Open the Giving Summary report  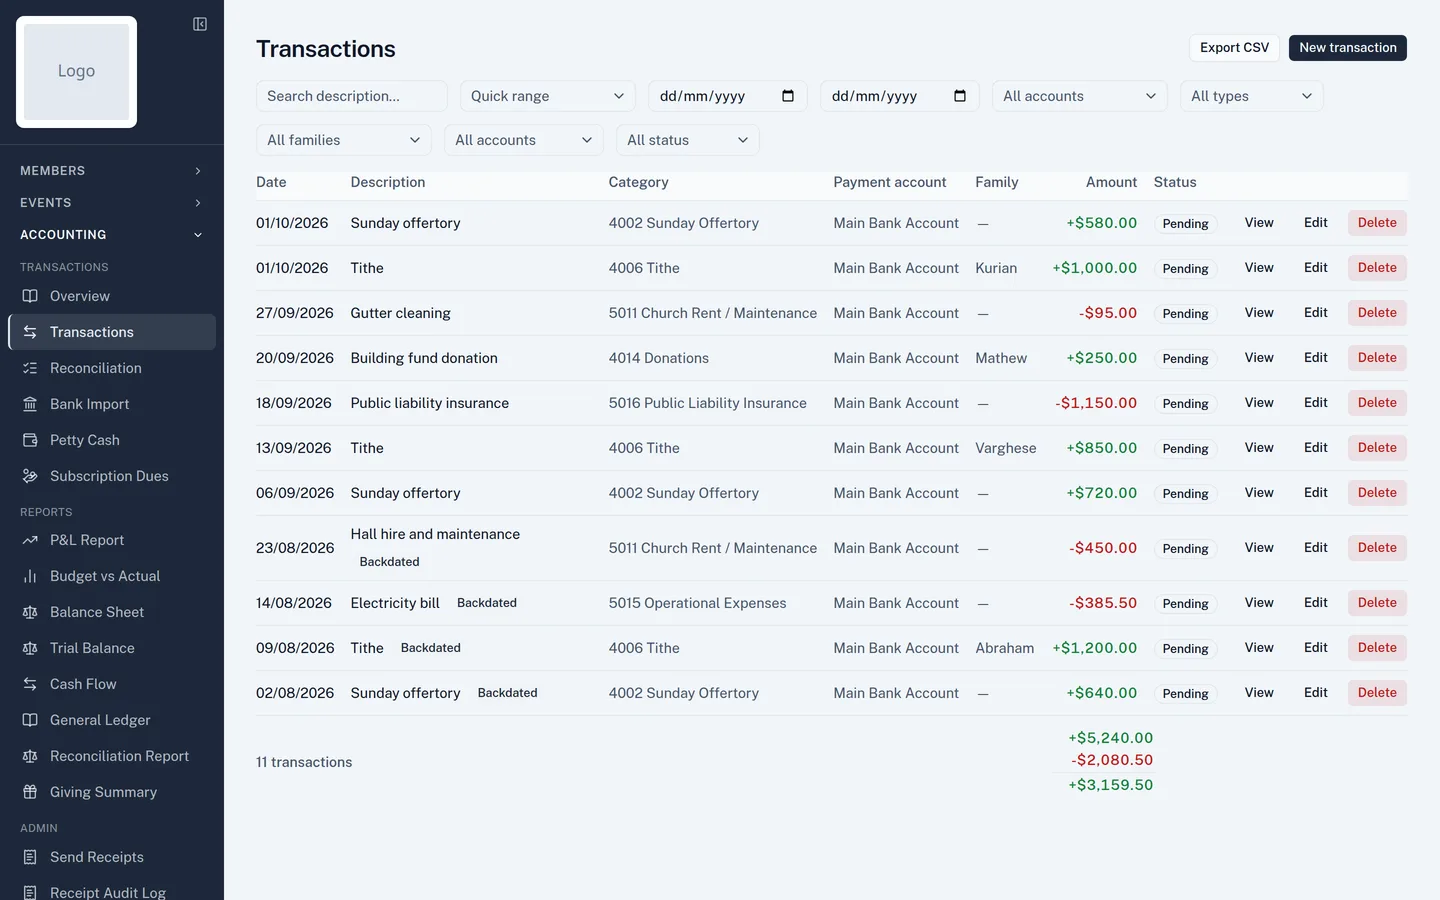112,792
